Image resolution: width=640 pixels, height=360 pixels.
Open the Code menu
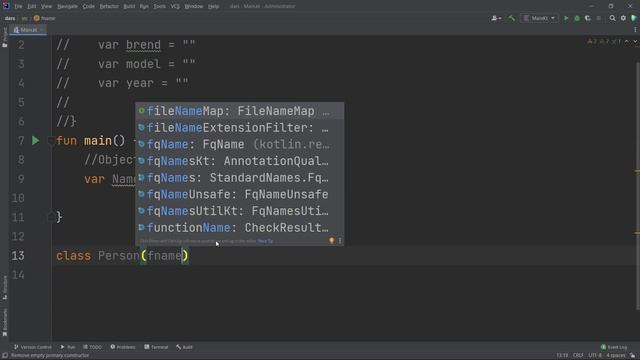pos(89,7)
